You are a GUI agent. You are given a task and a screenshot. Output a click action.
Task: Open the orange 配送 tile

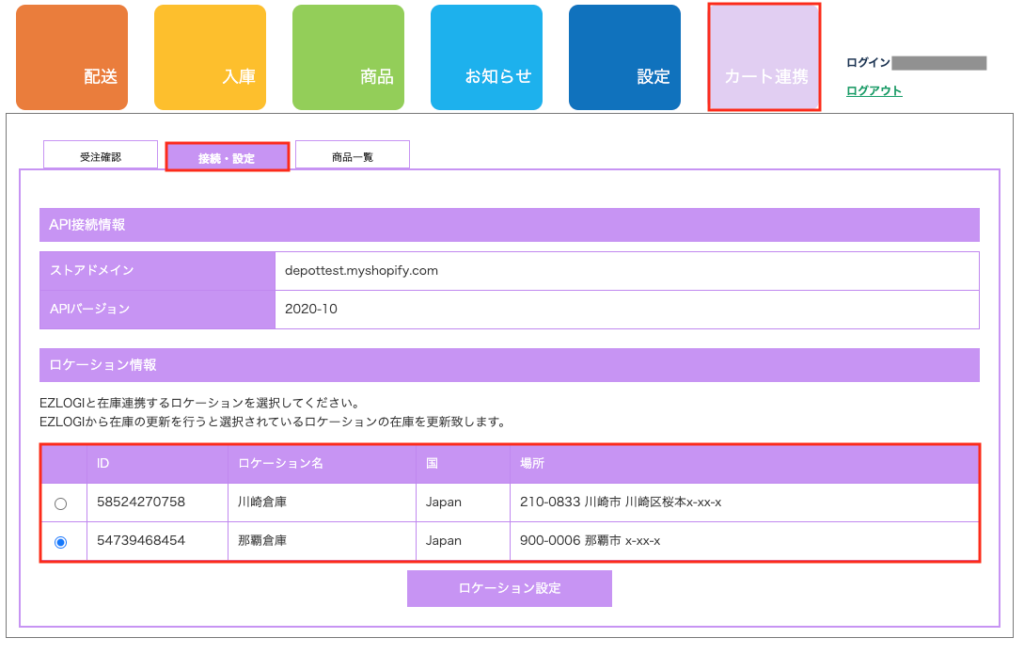[x=72, y=58]
